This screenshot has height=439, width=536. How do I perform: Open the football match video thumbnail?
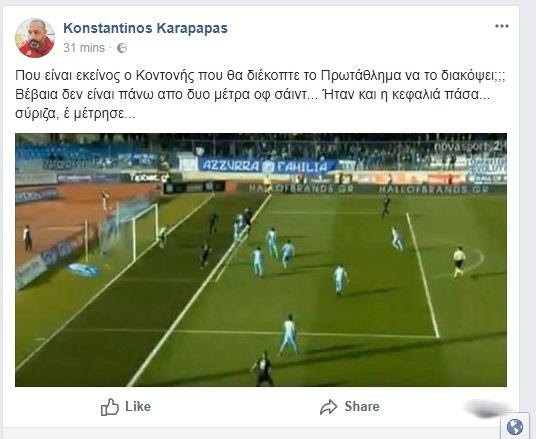(261, 260)
